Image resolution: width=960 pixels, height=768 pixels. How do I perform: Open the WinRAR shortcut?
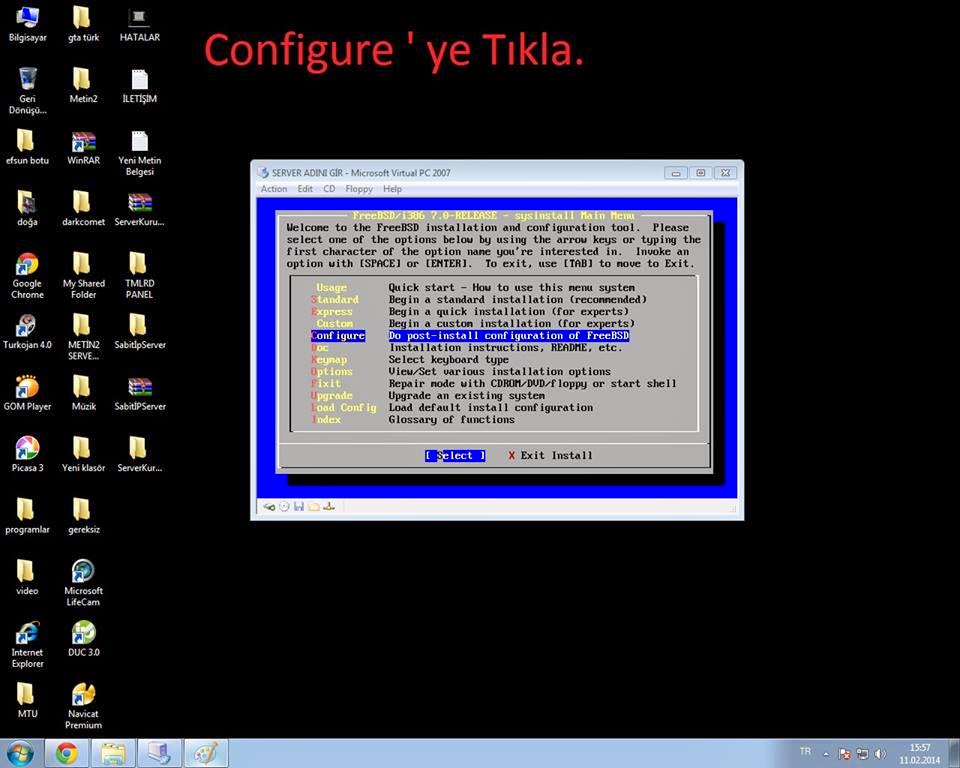pyautogui.click(x=83, y=148)
